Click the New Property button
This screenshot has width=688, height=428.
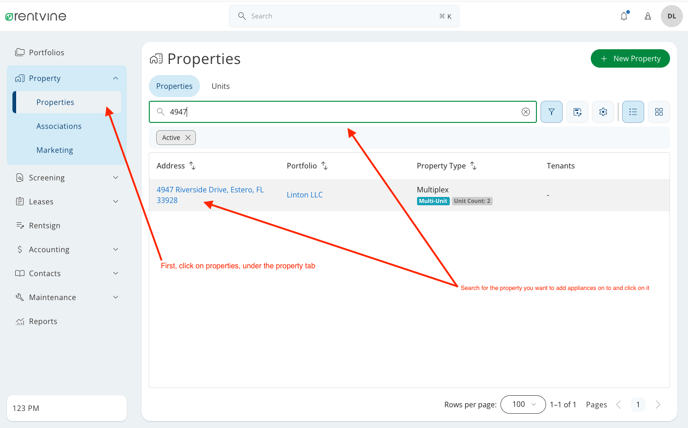630,59
